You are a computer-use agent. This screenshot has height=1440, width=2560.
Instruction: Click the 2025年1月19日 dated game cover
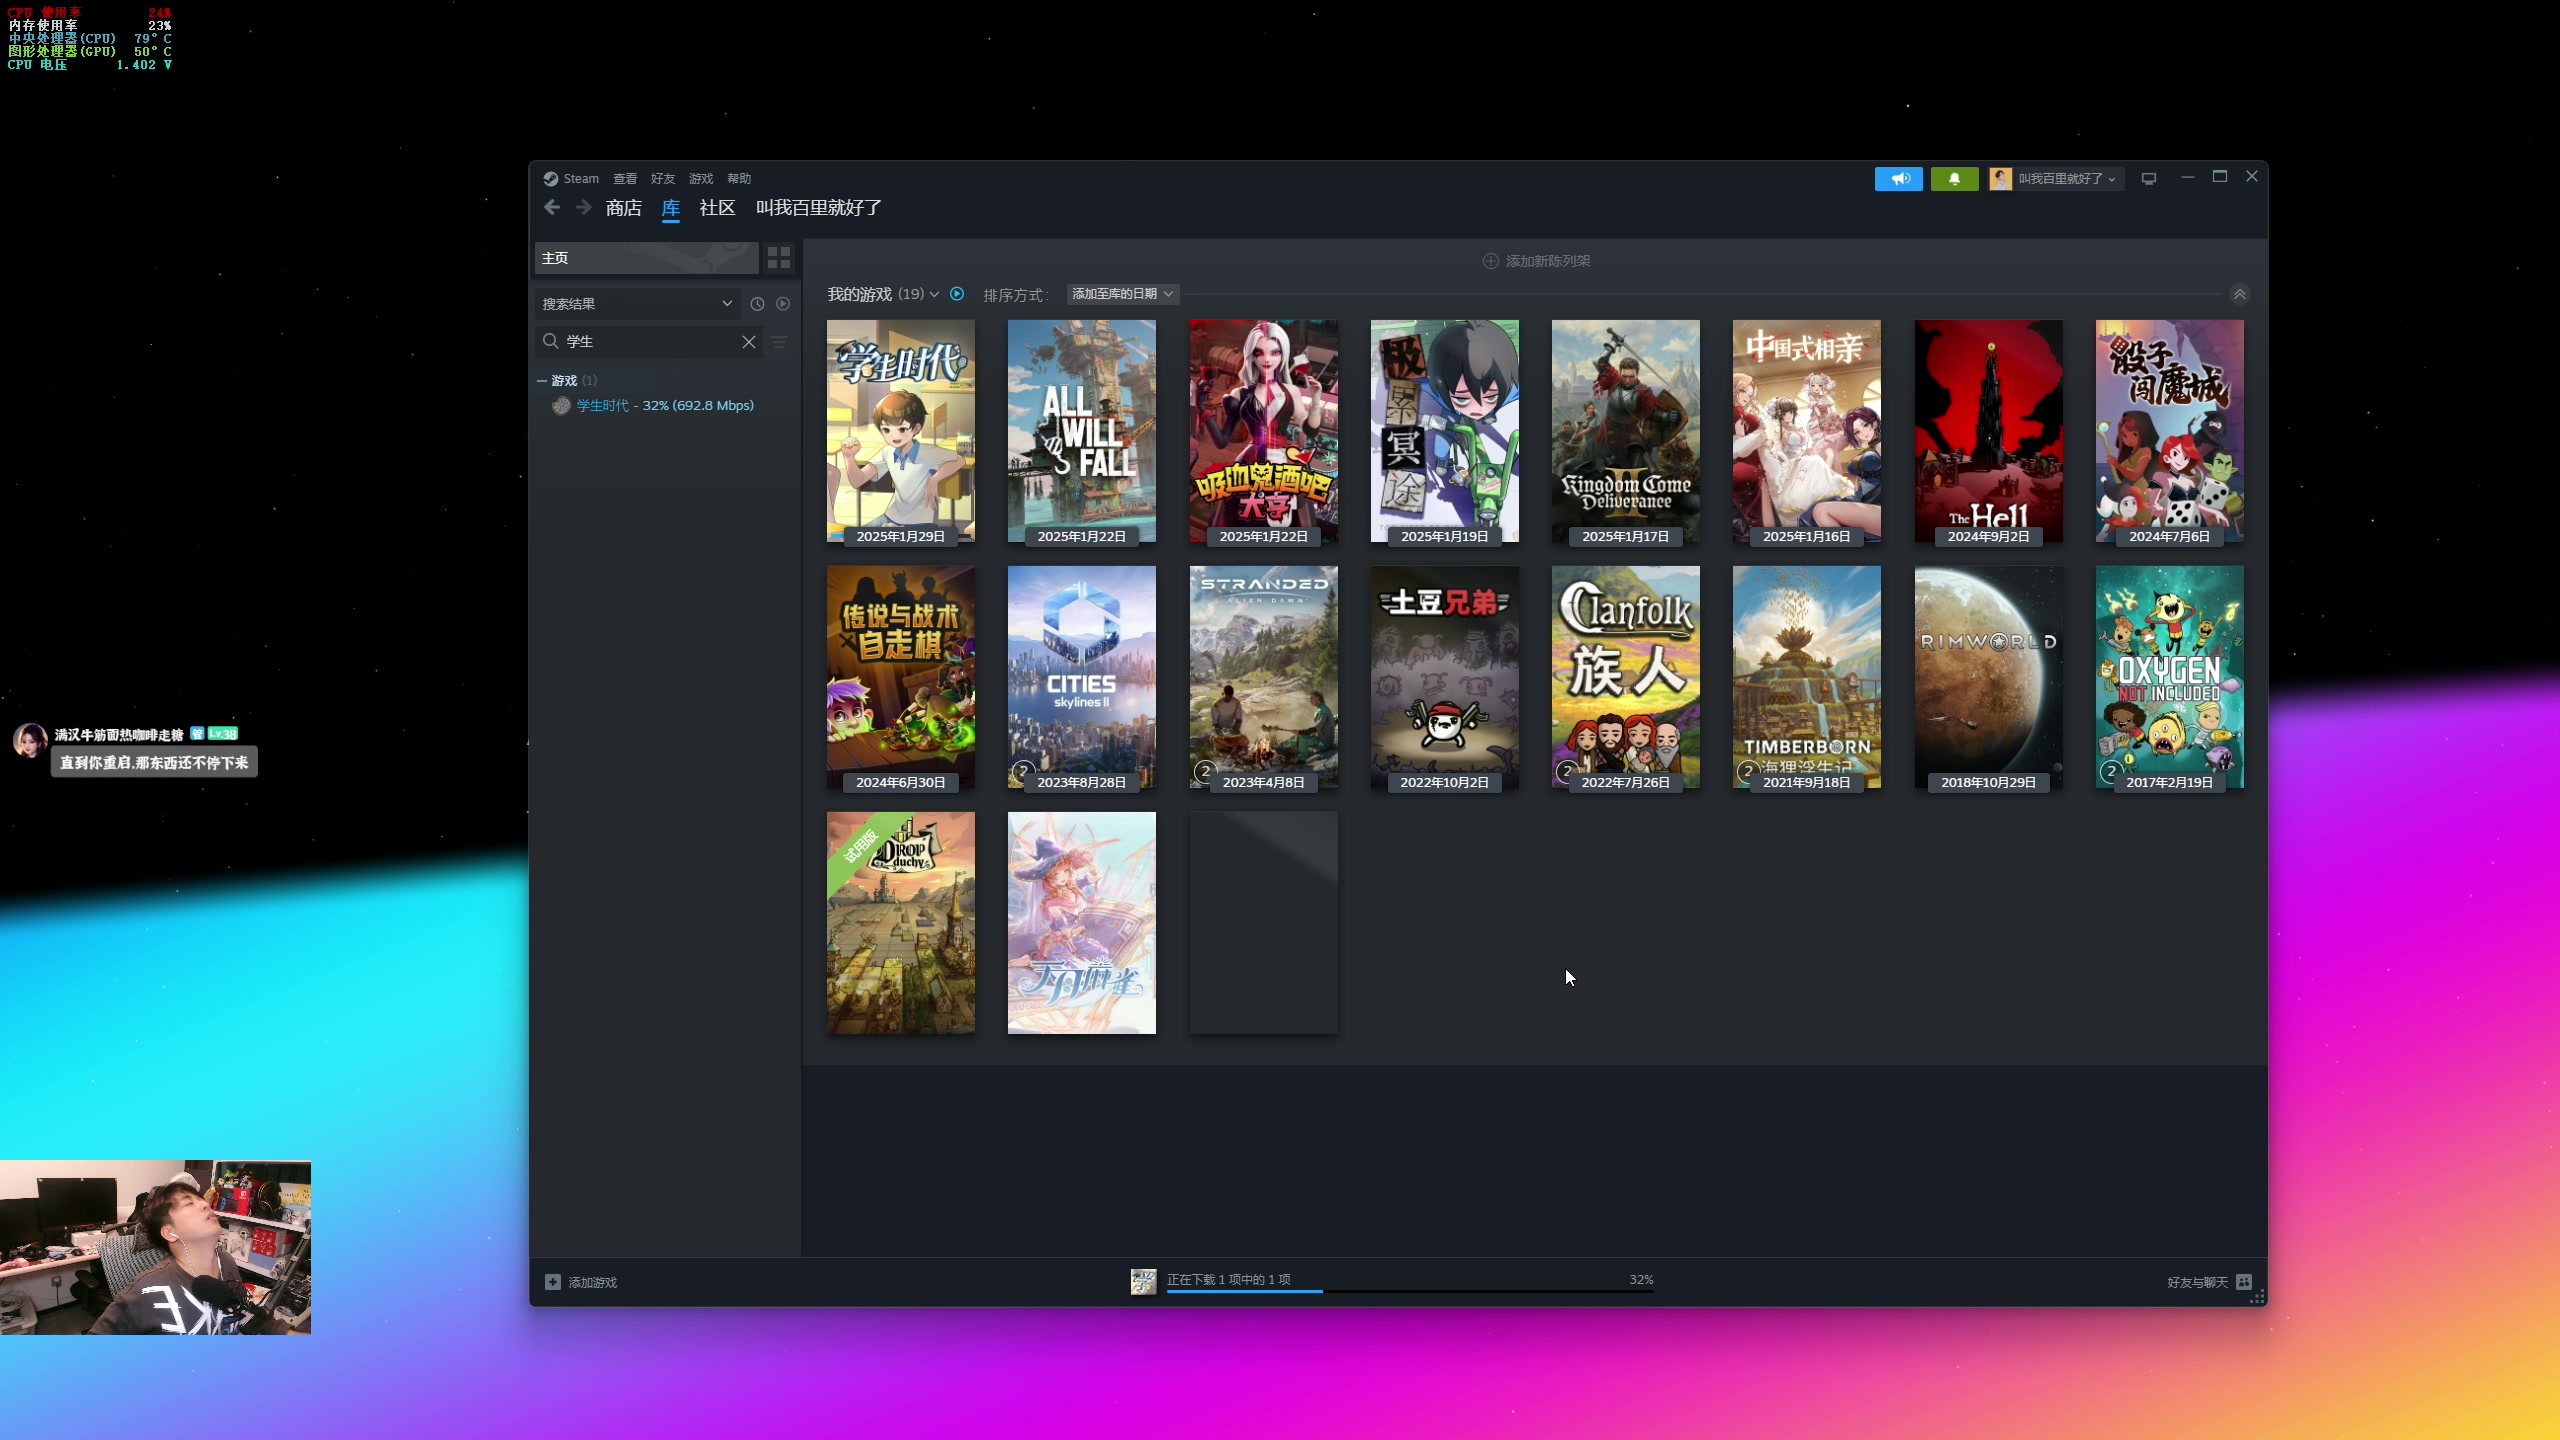[1445, 432]
